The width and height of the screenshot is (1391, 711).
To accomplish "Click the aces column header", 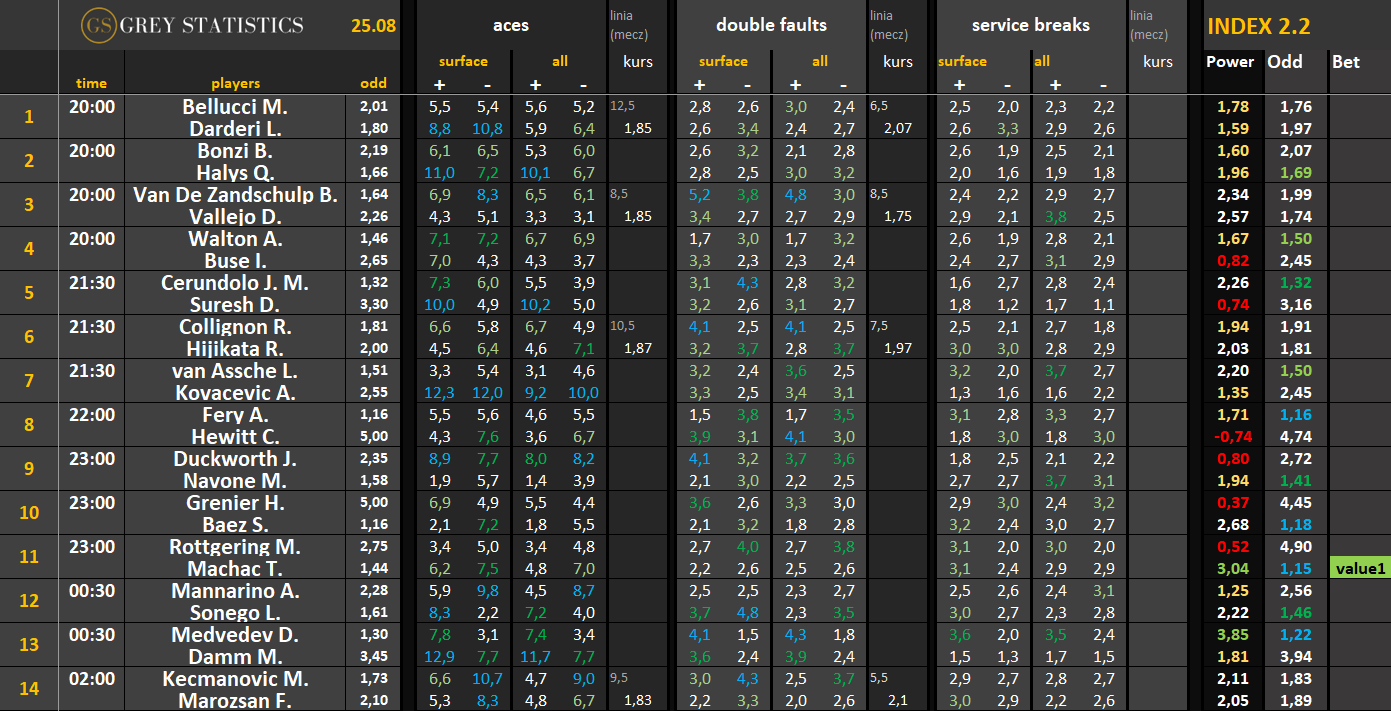I will (511, 25).
